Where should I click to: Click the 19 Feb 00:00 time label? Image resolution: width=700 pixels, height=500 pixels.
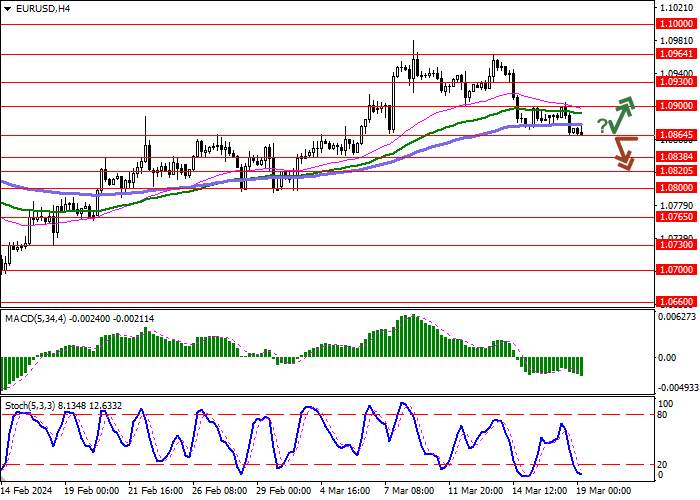[92, 491]
